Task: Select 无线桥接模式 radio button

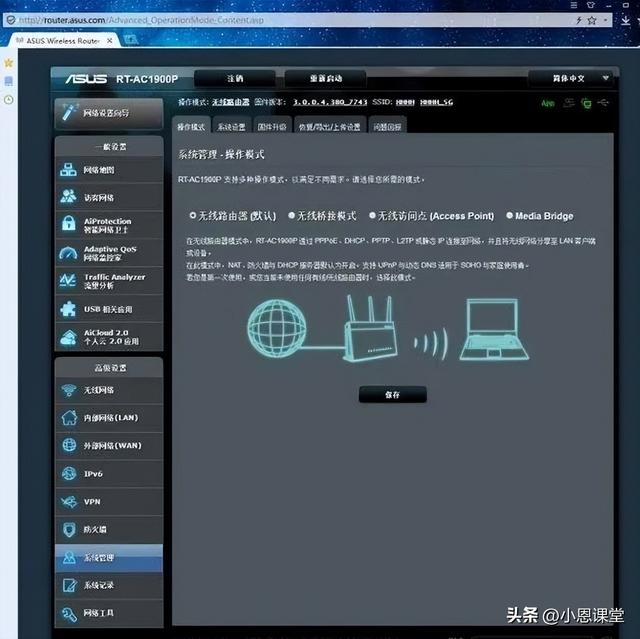Action: pos(291,215)
